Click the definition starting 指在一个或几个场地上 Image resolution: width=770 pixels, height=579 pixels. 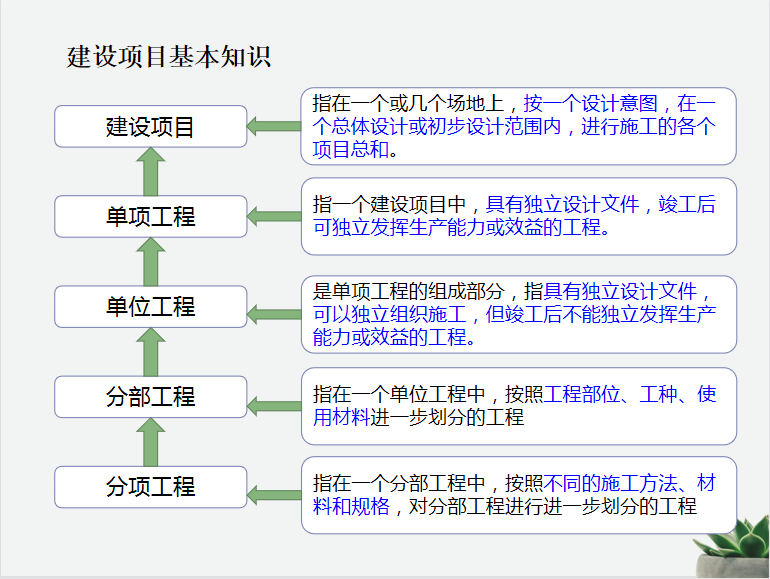(x=519, y=126)
